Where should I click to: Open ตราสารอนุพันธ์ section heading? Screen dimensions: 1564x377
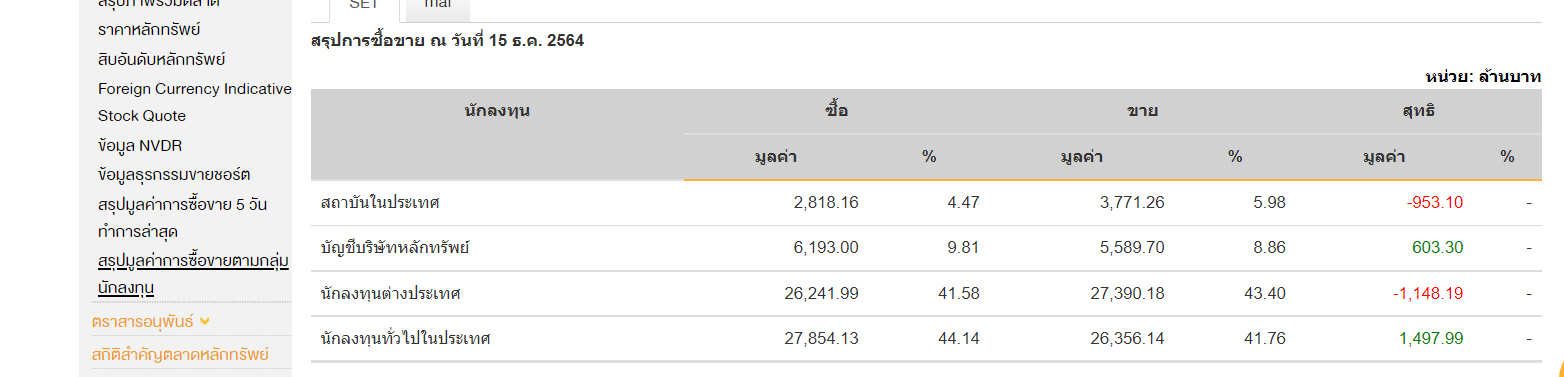[x=142, y=322]
